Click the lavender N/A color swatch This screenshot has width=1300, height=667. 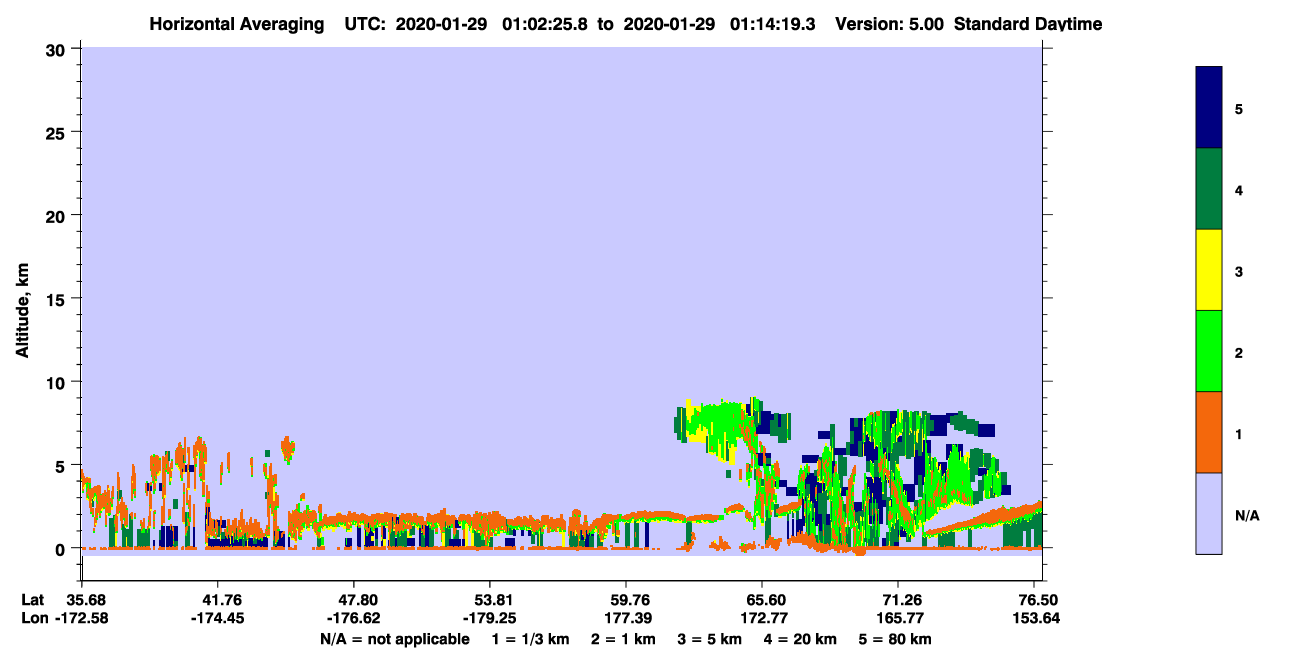point(1209,513)
